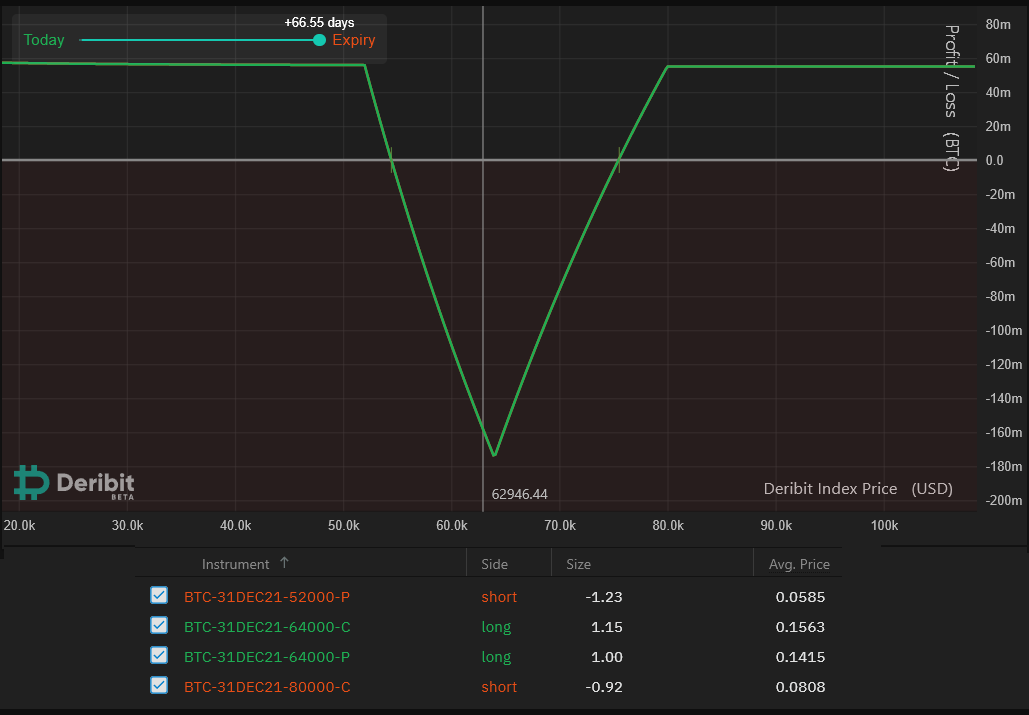The height and width of the screenshot is (715, 1029).
Task: Open the BTC-31DEC21-64000-C instrument
Action: [267, 627]
